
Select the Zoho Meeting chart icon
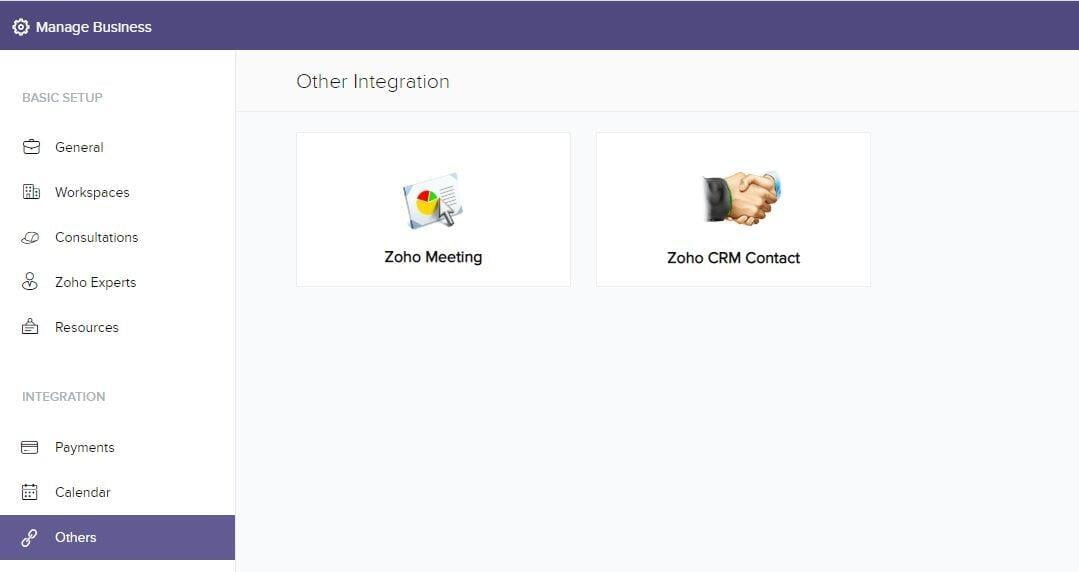(433, 200)
